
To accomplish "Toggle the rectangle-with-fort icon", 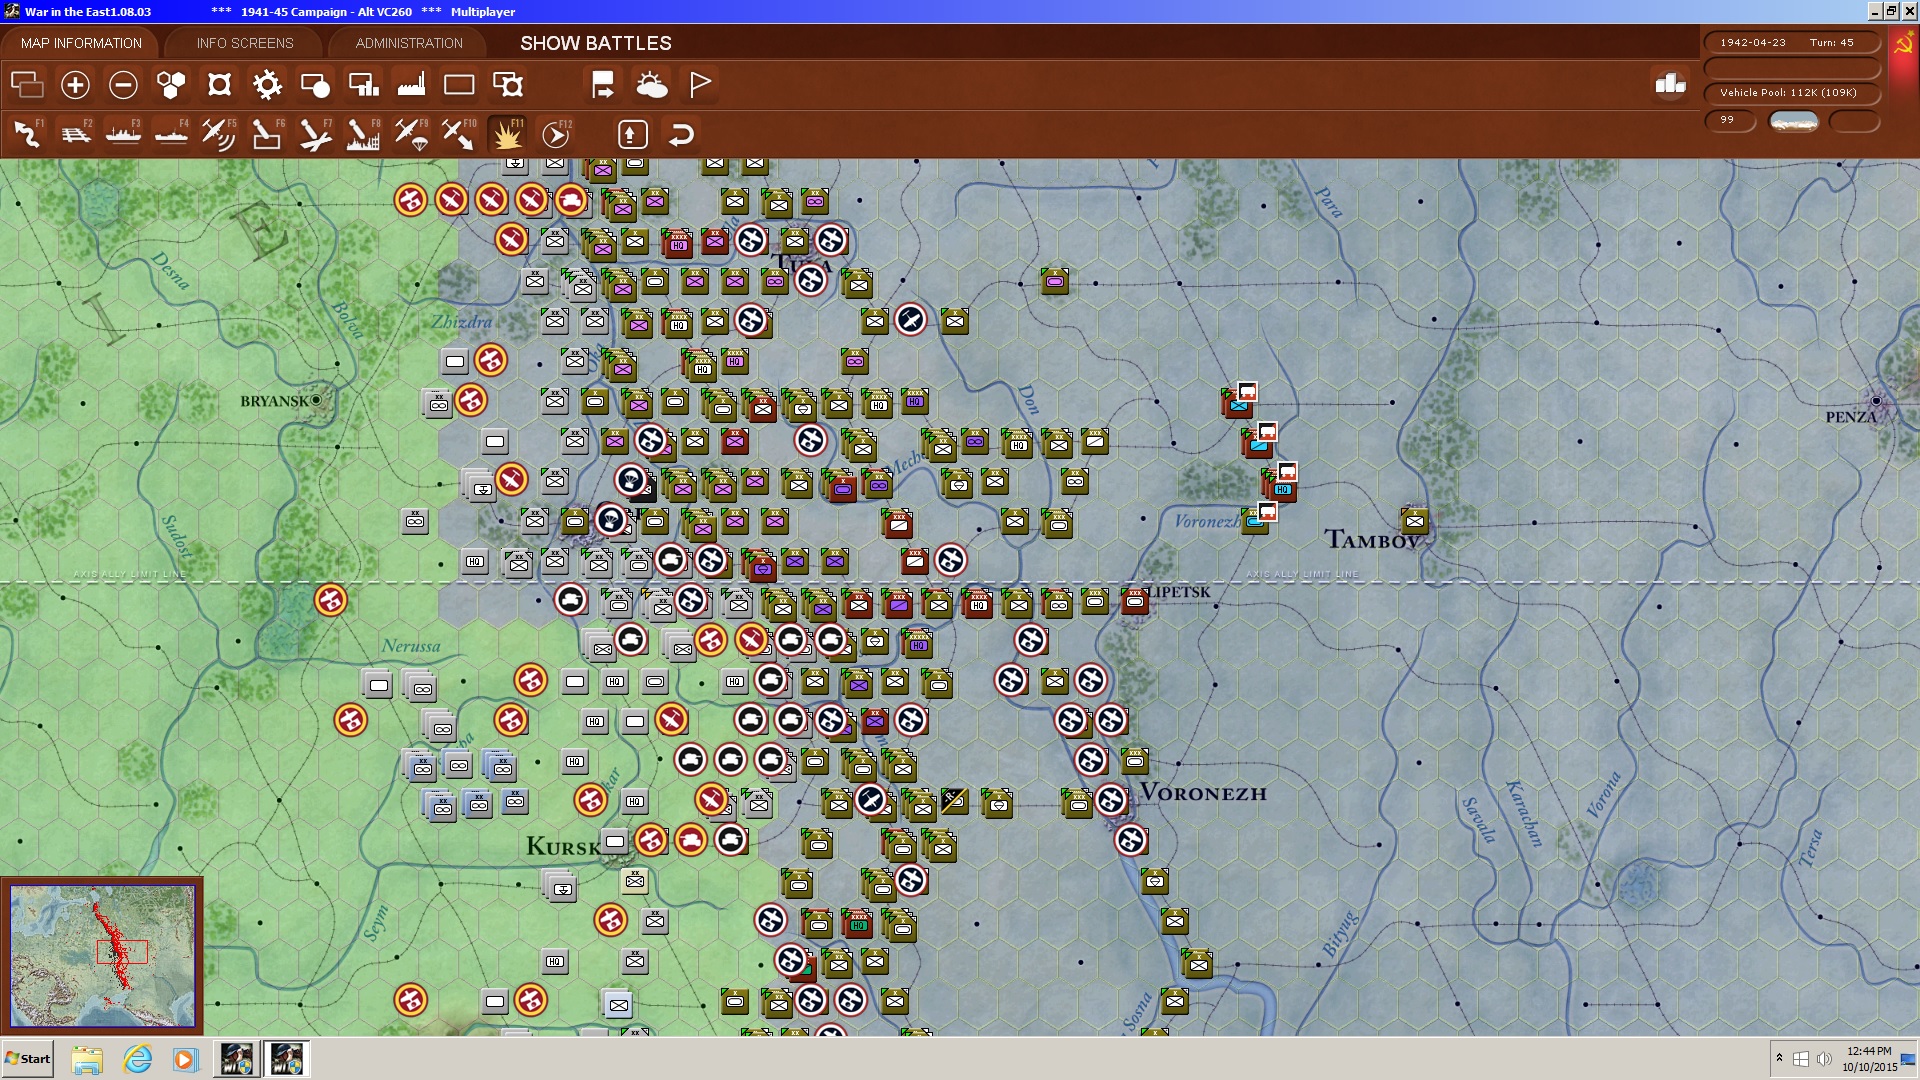I will click(x=508, y=85).
